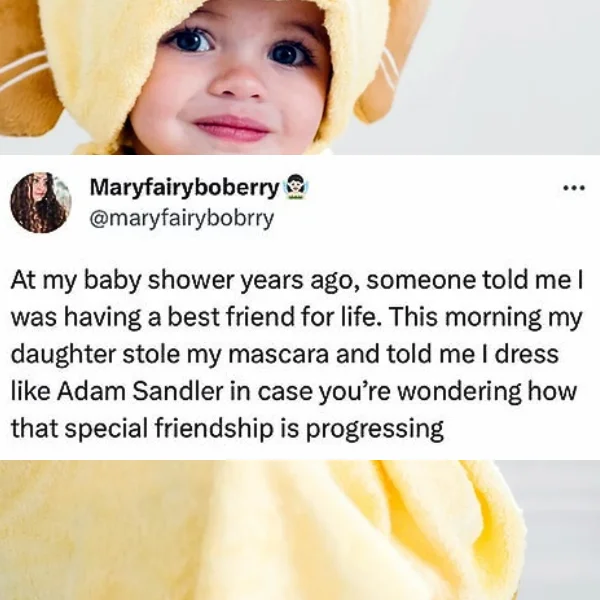Image resolution: width=600 pixels, height=600 pixels.
Task: Open the three-dot more options menu
Action: (574, 188)
